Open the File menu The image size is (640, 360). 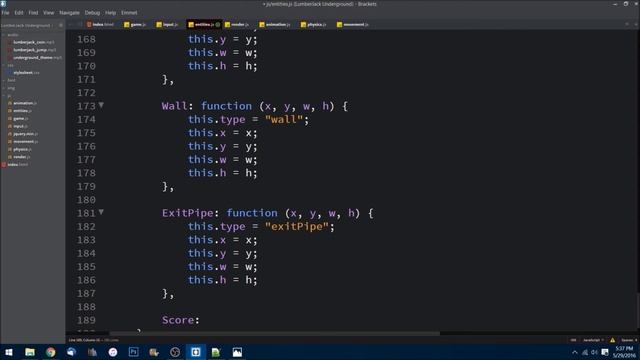tap(5, 13)
